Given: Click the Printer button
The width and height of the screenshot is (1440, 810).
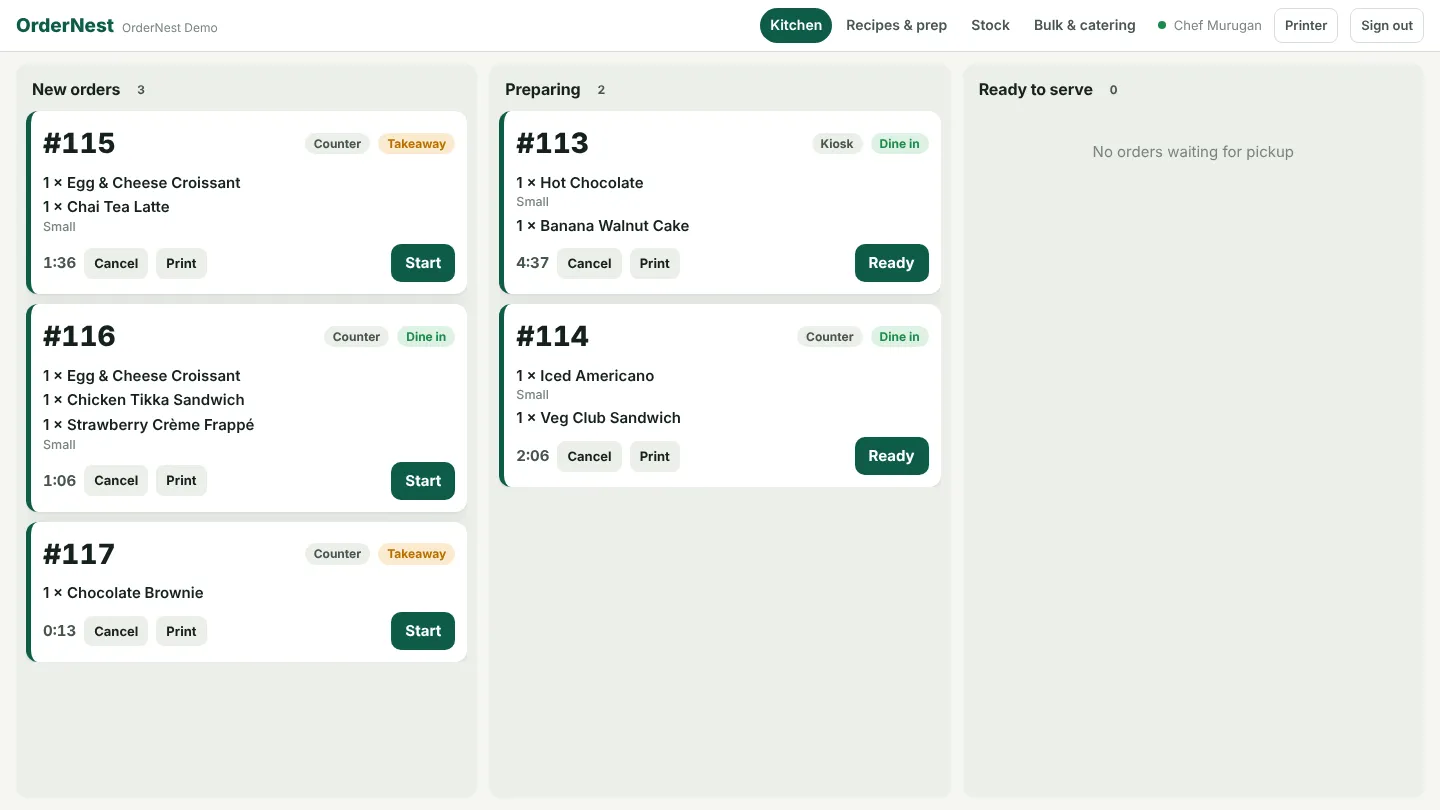Looking at the screenshot, I should click(1305, 25).
